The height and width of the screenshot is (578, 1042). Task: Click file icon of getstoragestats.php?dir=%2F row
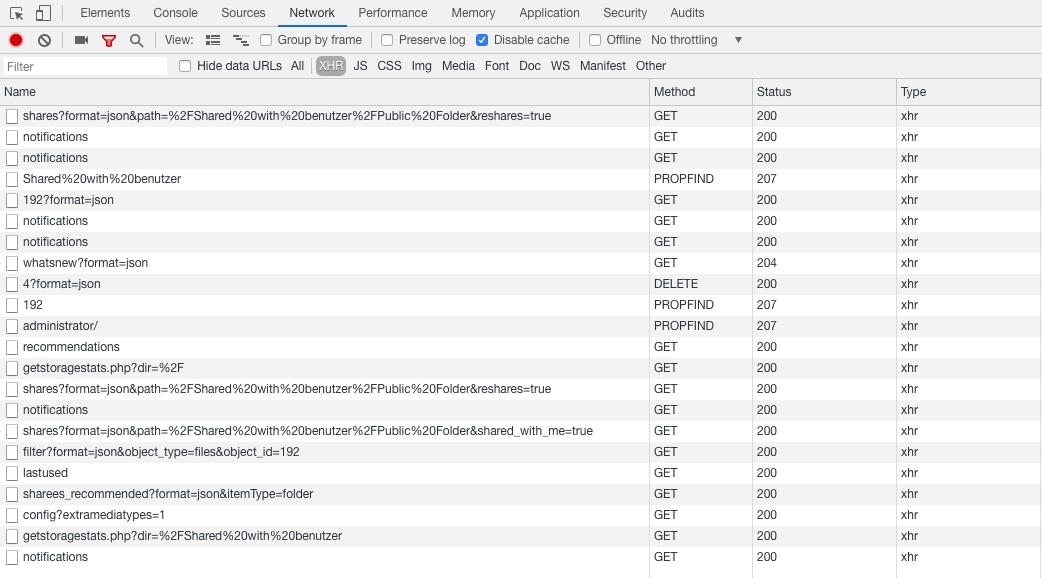[x=12, y=368]
